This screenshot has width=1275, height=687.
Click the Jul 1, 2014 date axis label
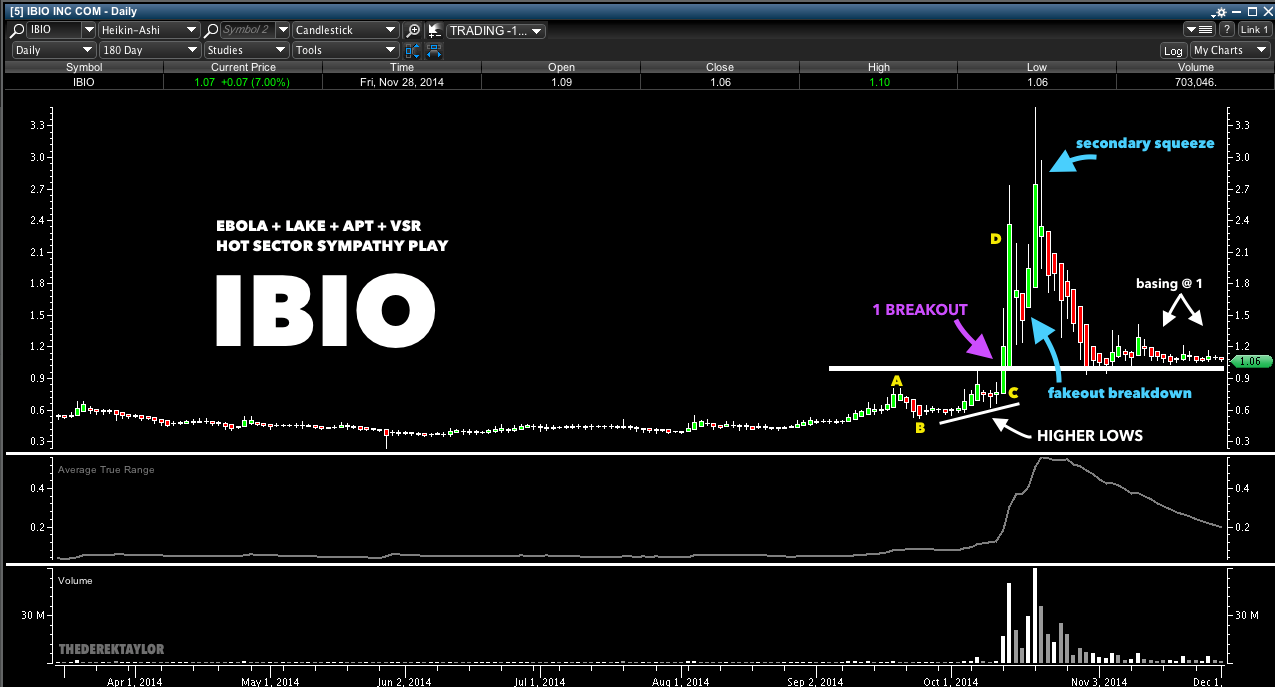point(541,681)
